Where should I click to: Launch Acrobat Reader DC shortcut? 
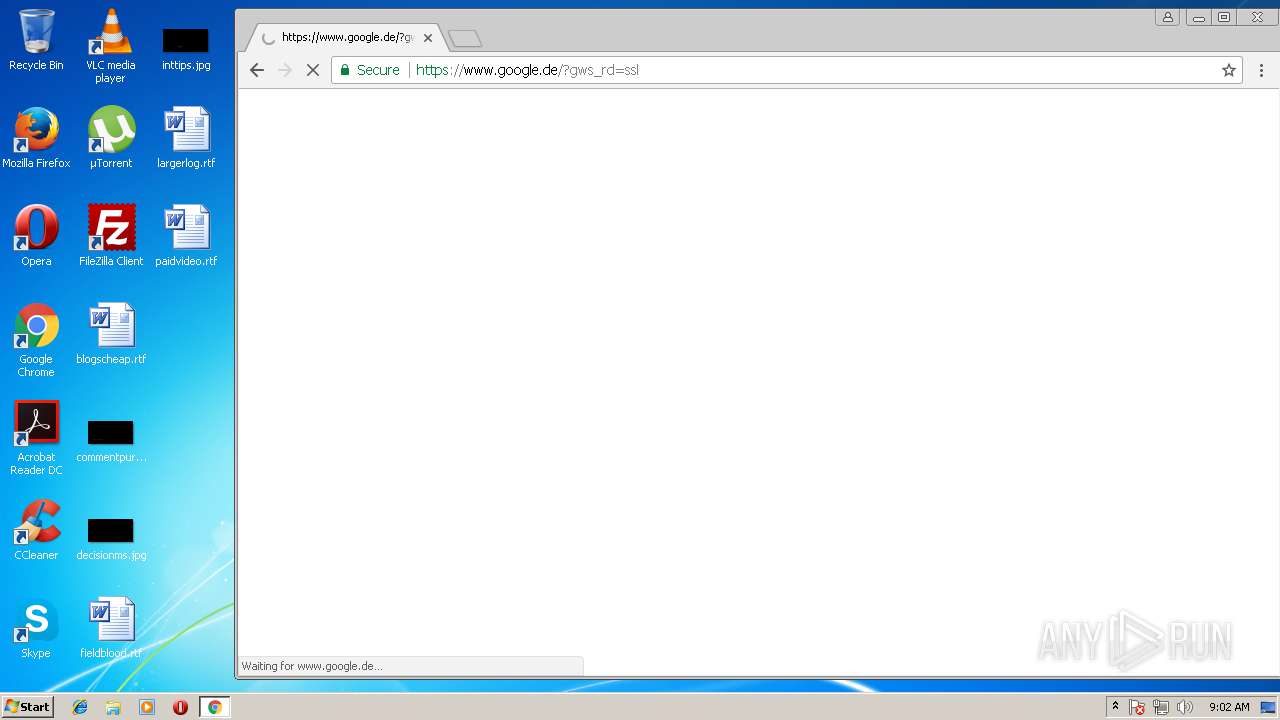36,438
